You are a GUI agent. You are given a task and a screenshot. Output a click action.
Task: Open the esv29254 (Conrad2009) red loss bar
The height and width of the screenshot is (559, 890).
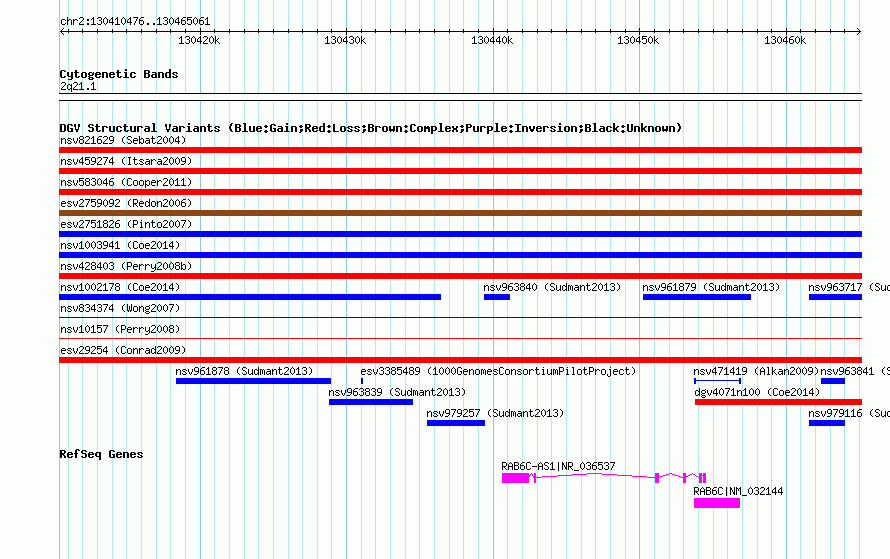460,360
